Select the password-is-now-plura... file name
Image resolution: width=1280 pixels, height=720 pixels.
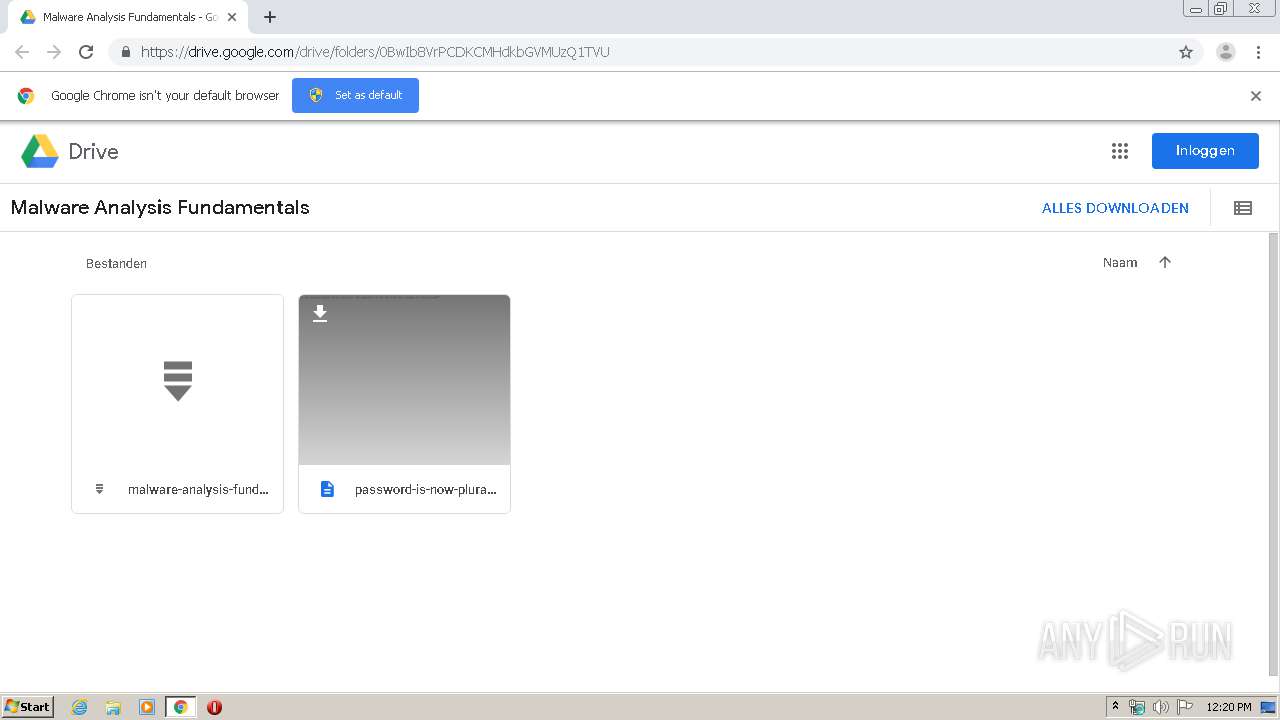pyautogui.click(x=426, y=489)
